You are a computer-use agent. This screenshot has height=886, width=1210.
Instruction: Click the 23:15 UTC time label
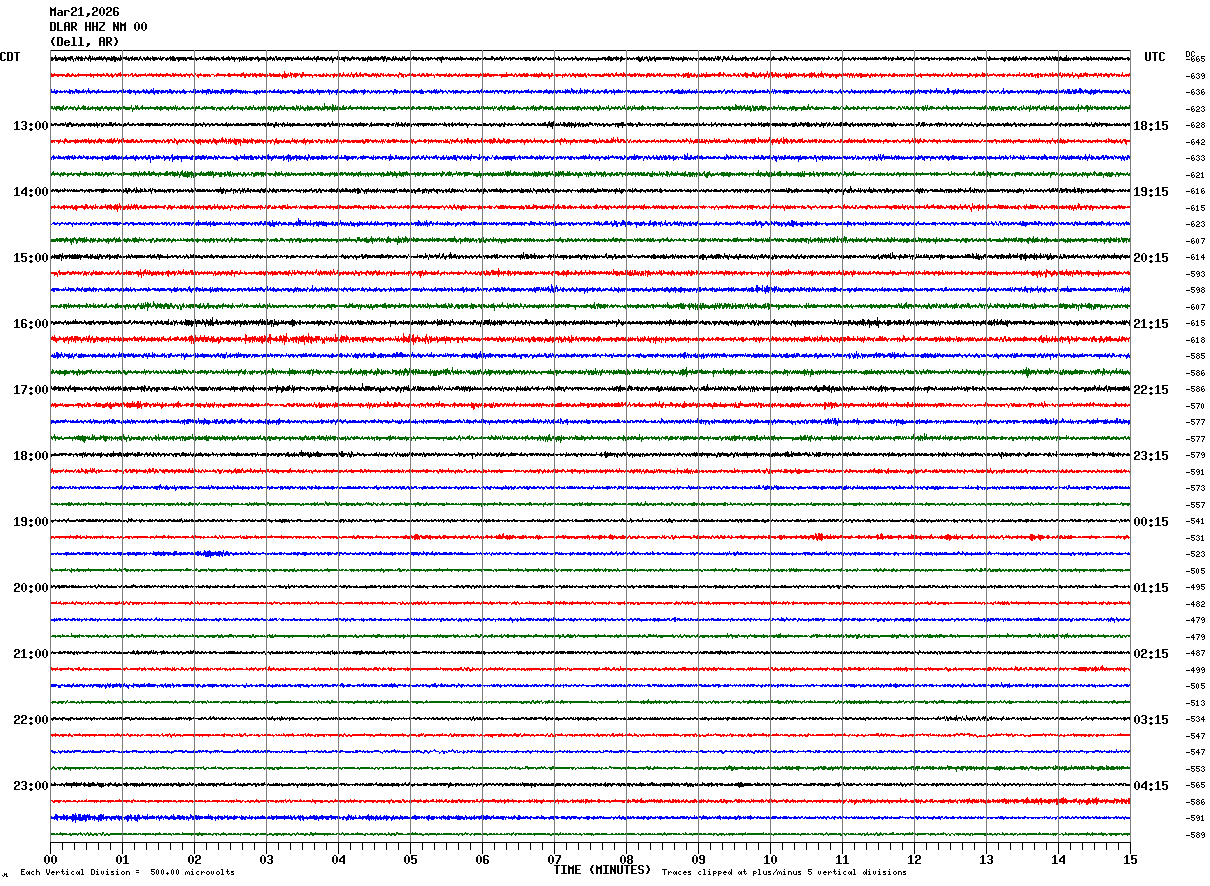[x=1151, y=456]
